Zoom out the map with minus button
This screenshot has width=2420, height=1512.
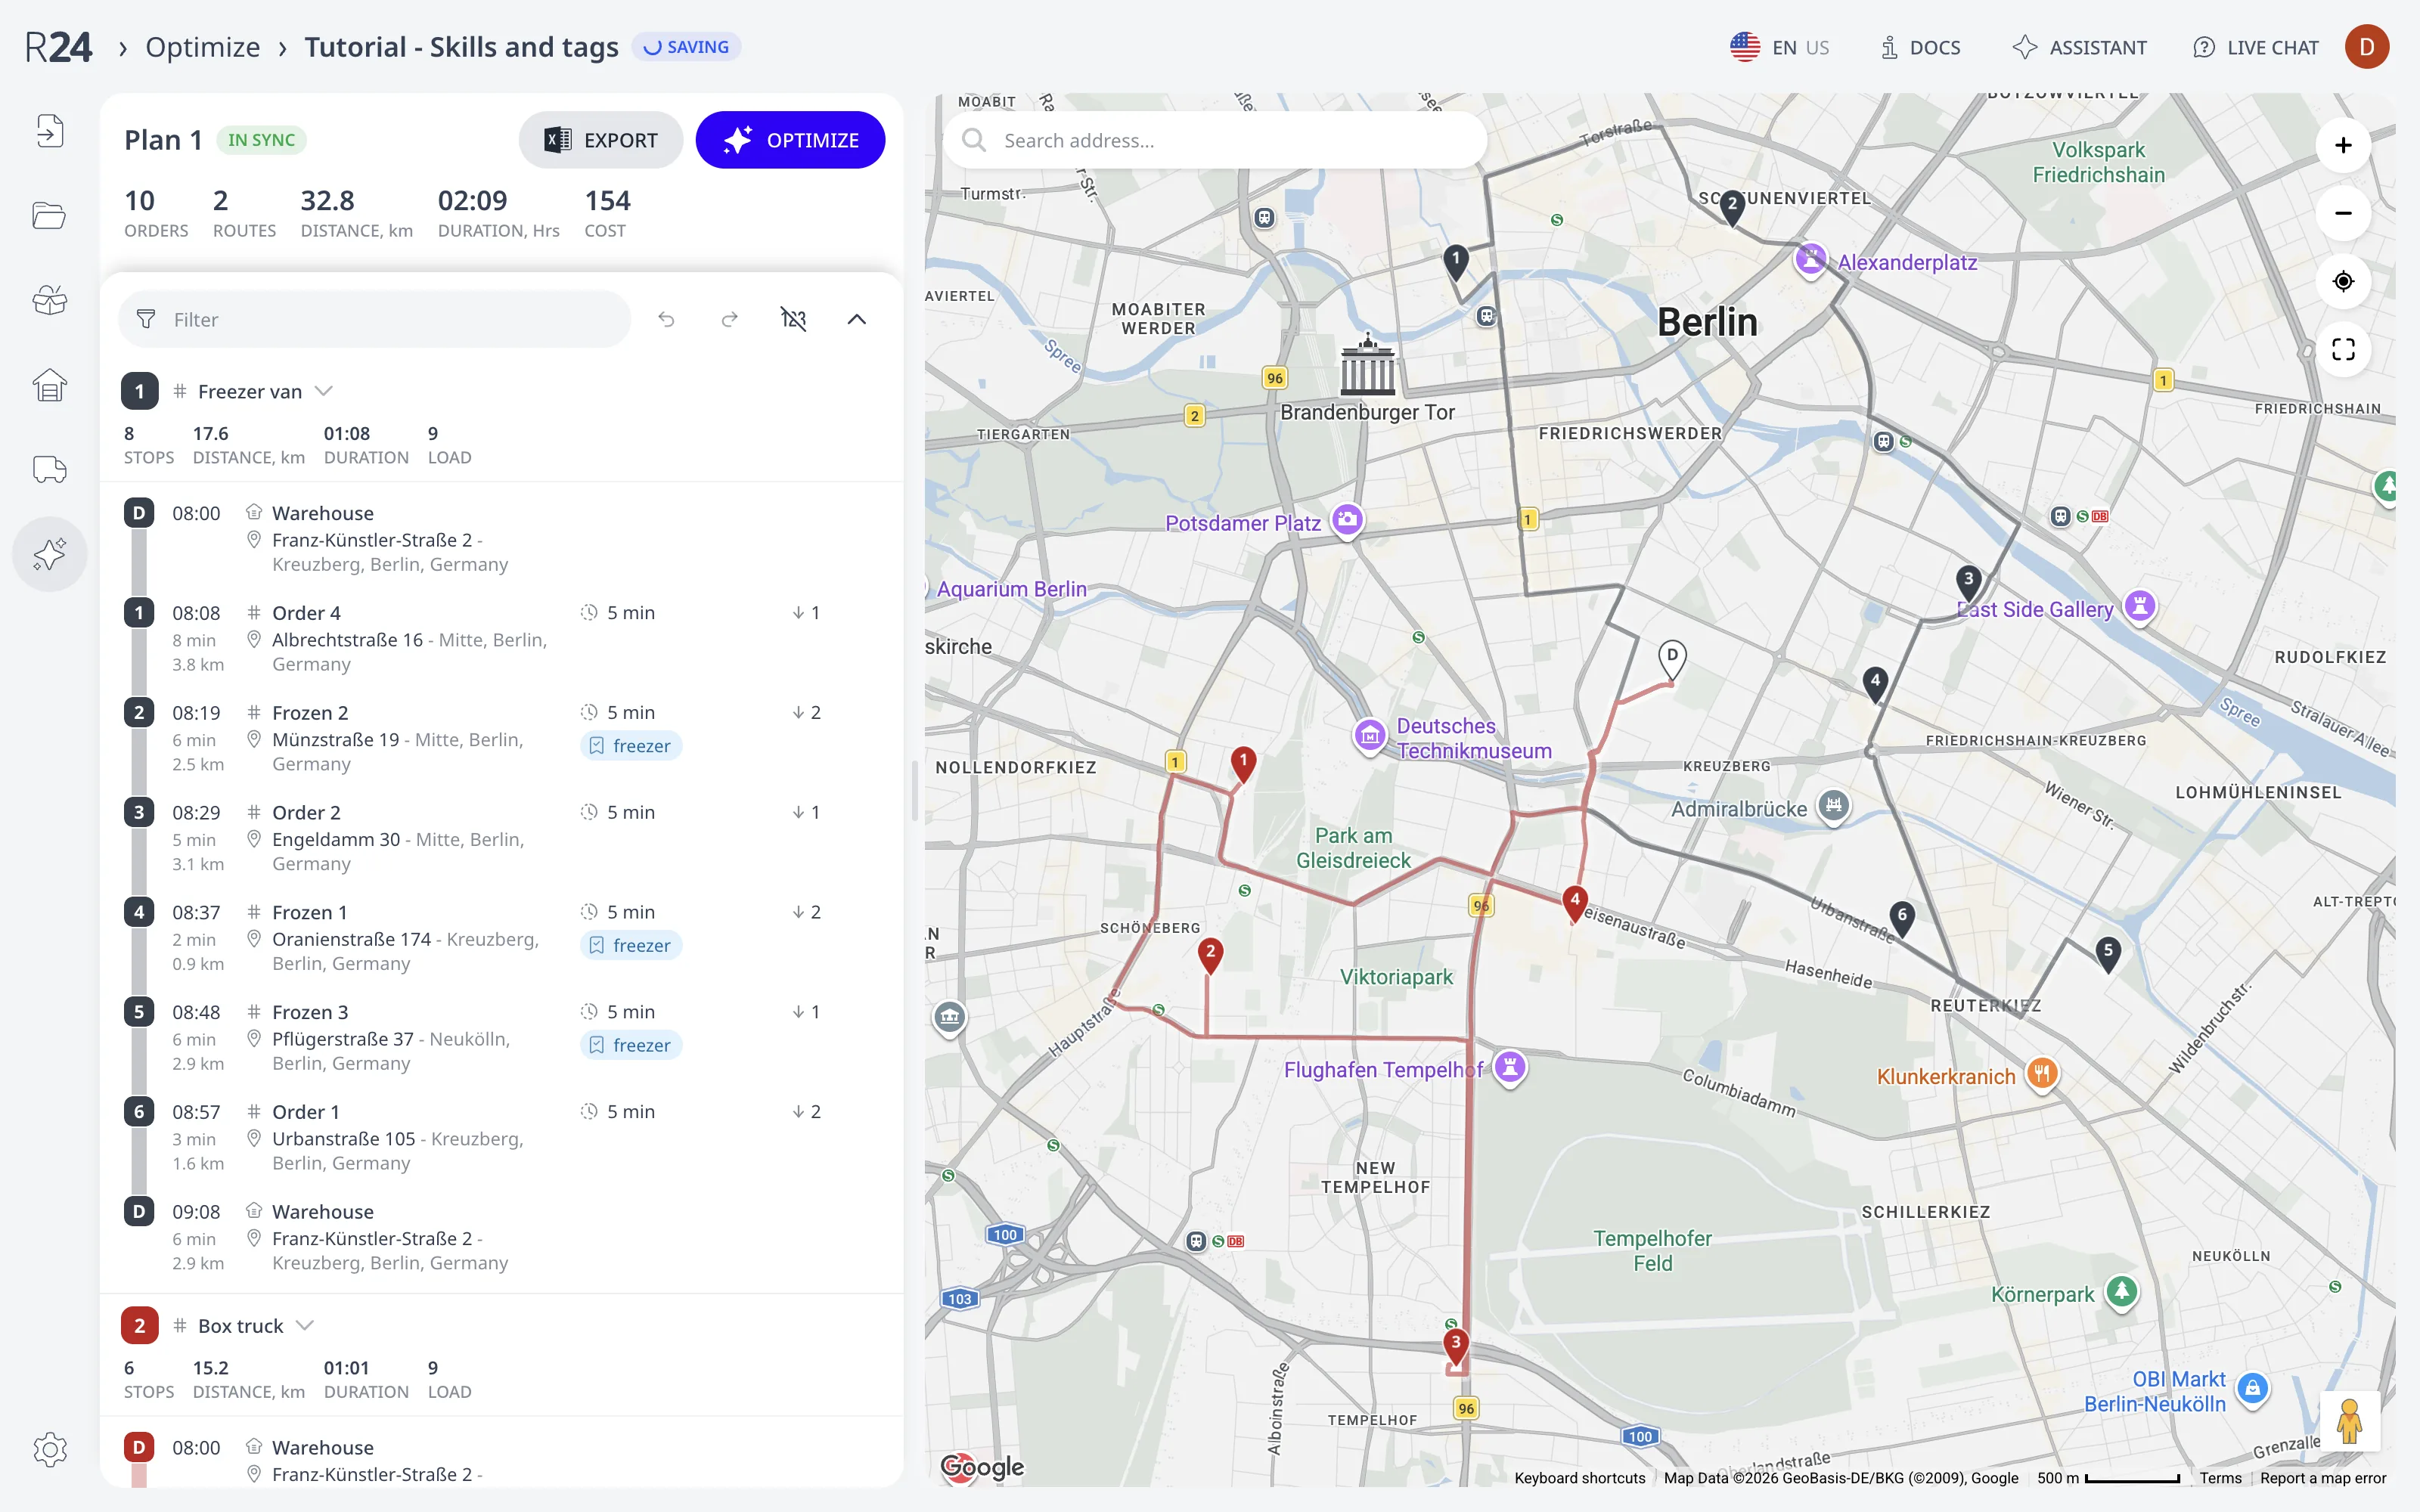tap(2343, 213)
